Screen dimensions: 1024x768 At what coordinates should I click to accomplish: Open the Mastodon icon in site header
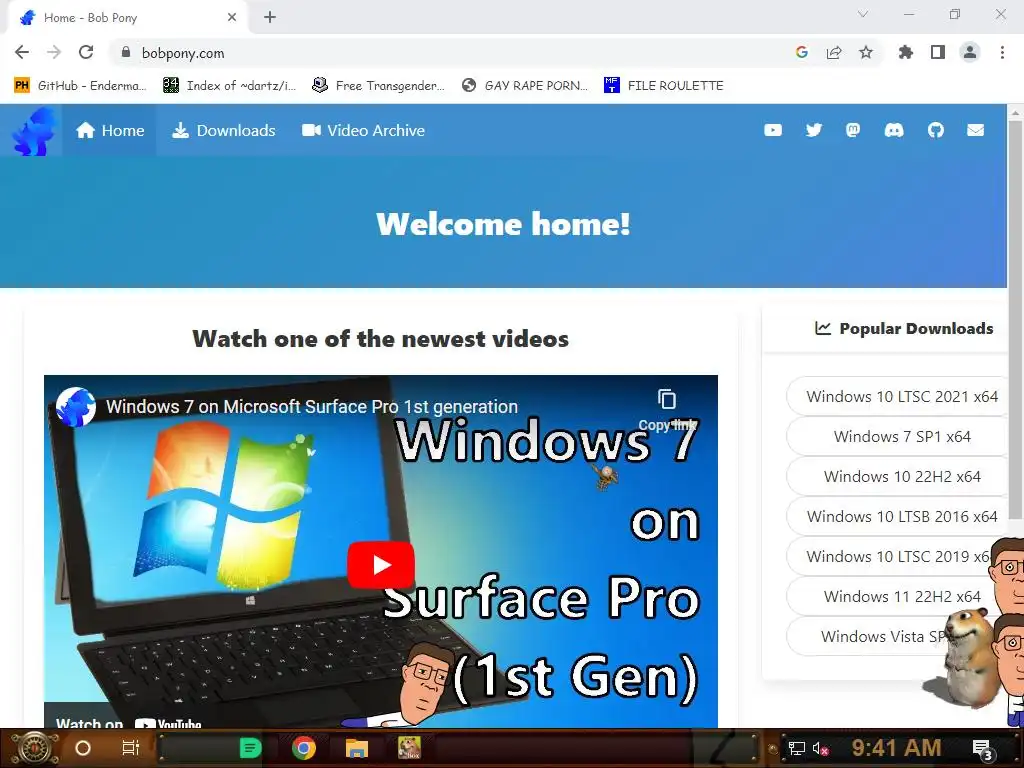pyautogui.click(x=853, y=130)
